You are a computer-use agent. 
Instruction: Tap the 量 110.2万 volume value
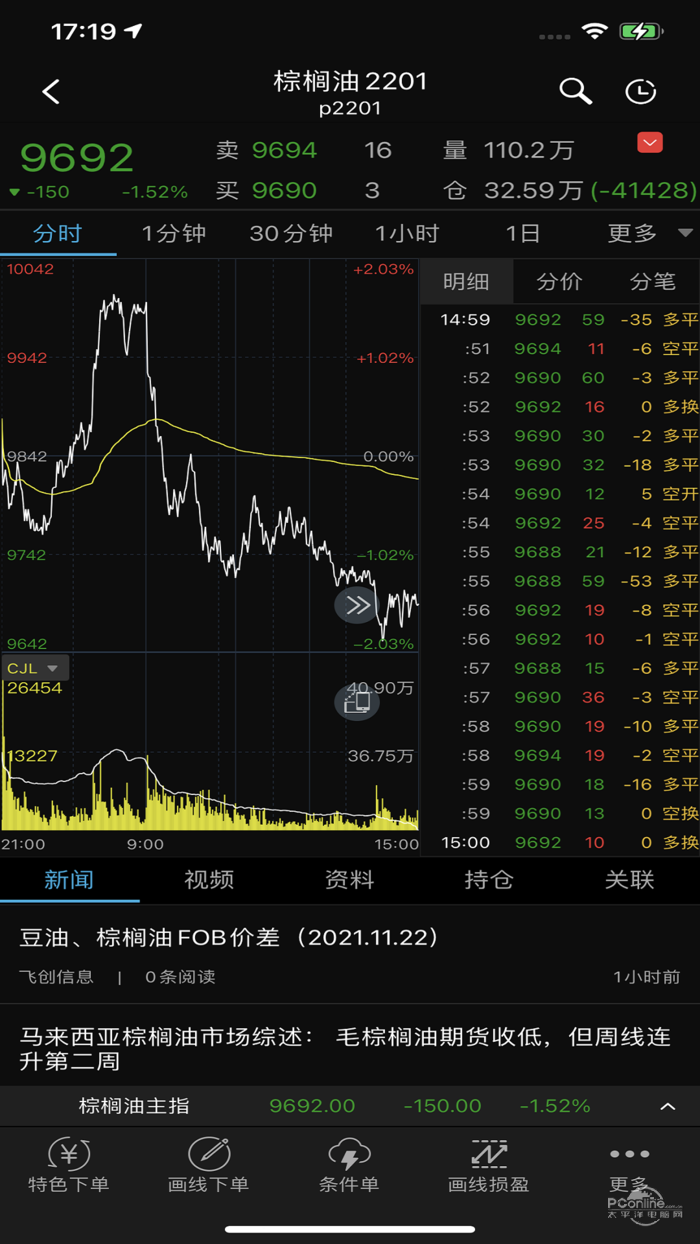(x=529, y=150)
